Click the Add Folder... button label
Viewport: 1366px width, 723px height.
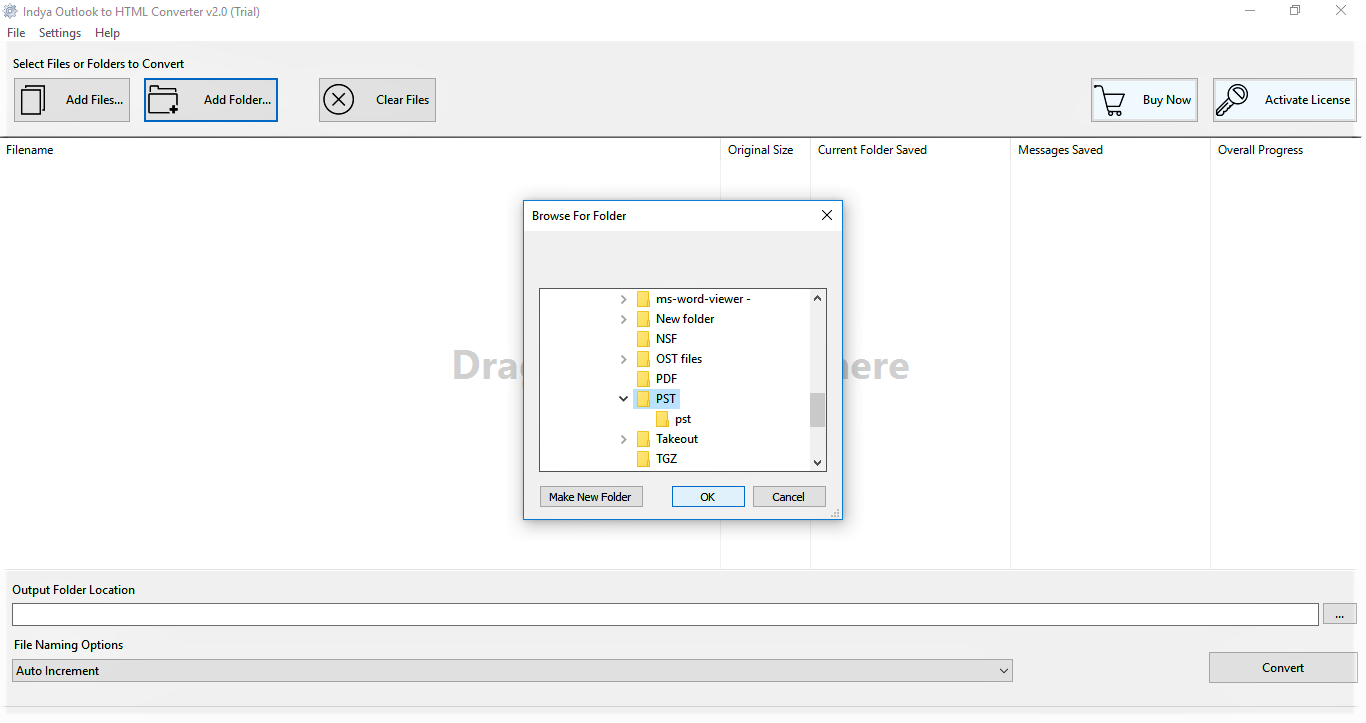pos(237,100)
